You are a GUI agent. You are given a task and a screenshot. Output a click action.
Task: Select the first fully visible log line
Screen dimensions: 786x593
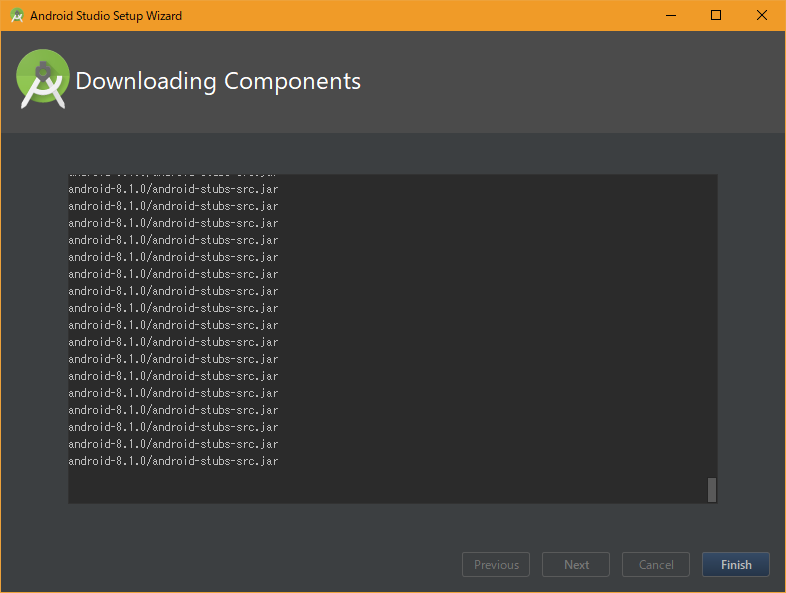[173, 189]
